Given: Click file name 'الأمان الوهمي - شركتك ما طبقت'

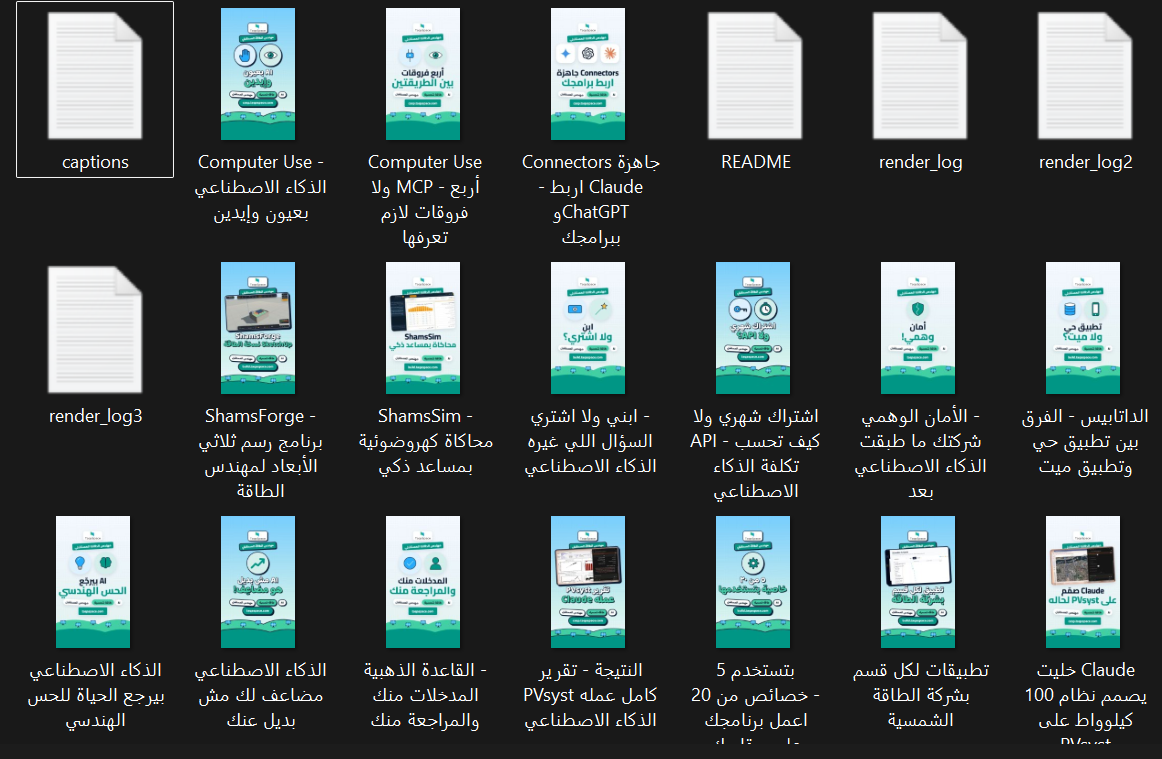Looking at the screenshot, I should coord(920,454).
